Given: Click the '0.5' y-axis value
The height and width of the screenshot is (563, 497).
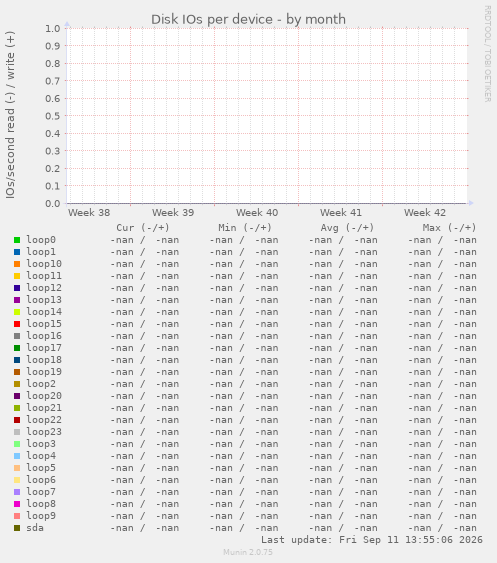Looking at the screenshot, I should [x=52, y=116].
